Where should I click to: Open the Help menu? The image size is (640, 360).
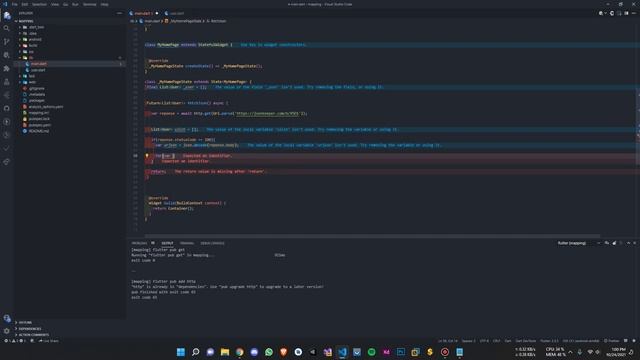[104, 4]
